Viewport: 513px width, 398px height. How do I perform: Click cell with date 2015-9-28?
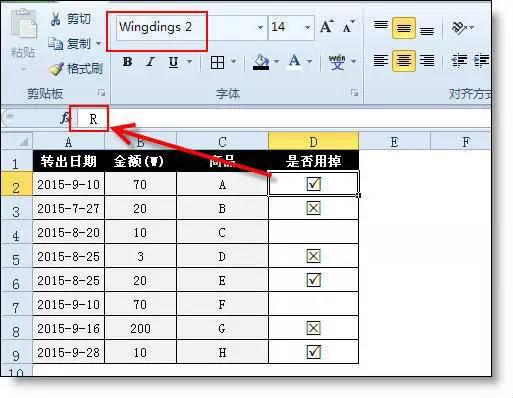[x=69, y=352]
